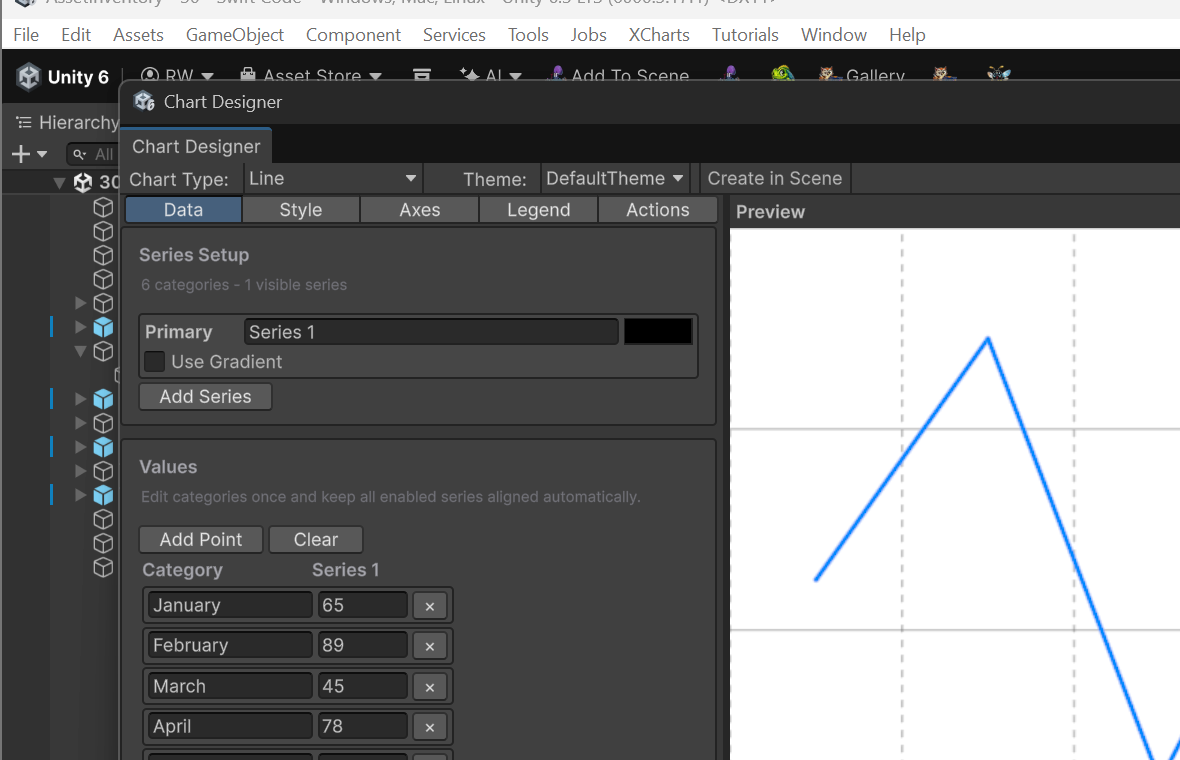Image resolution: width=1180 pixels, height=760 pixels.
Task: Click the Unity 6 logo in the toolbar
Action: [29, 77]
